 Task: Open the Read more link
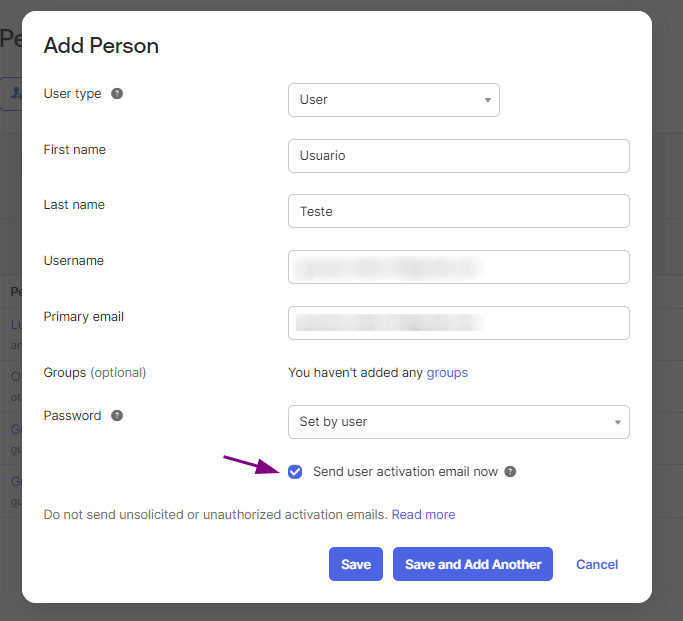tap(423, 514)
